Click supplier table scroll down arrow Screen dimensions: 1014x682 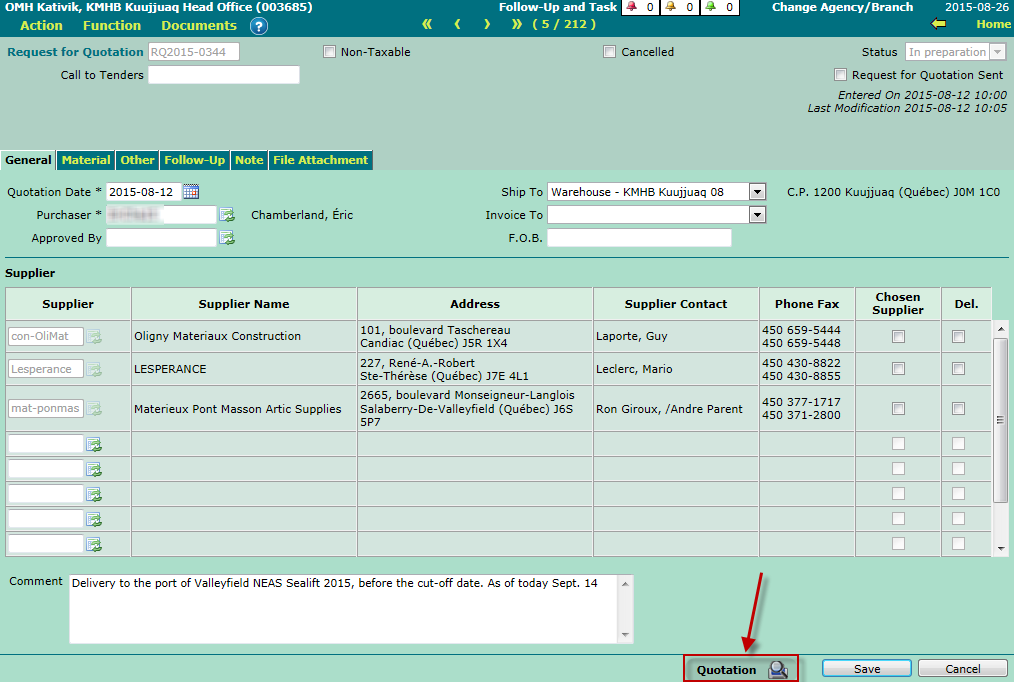click(1000, 548)
